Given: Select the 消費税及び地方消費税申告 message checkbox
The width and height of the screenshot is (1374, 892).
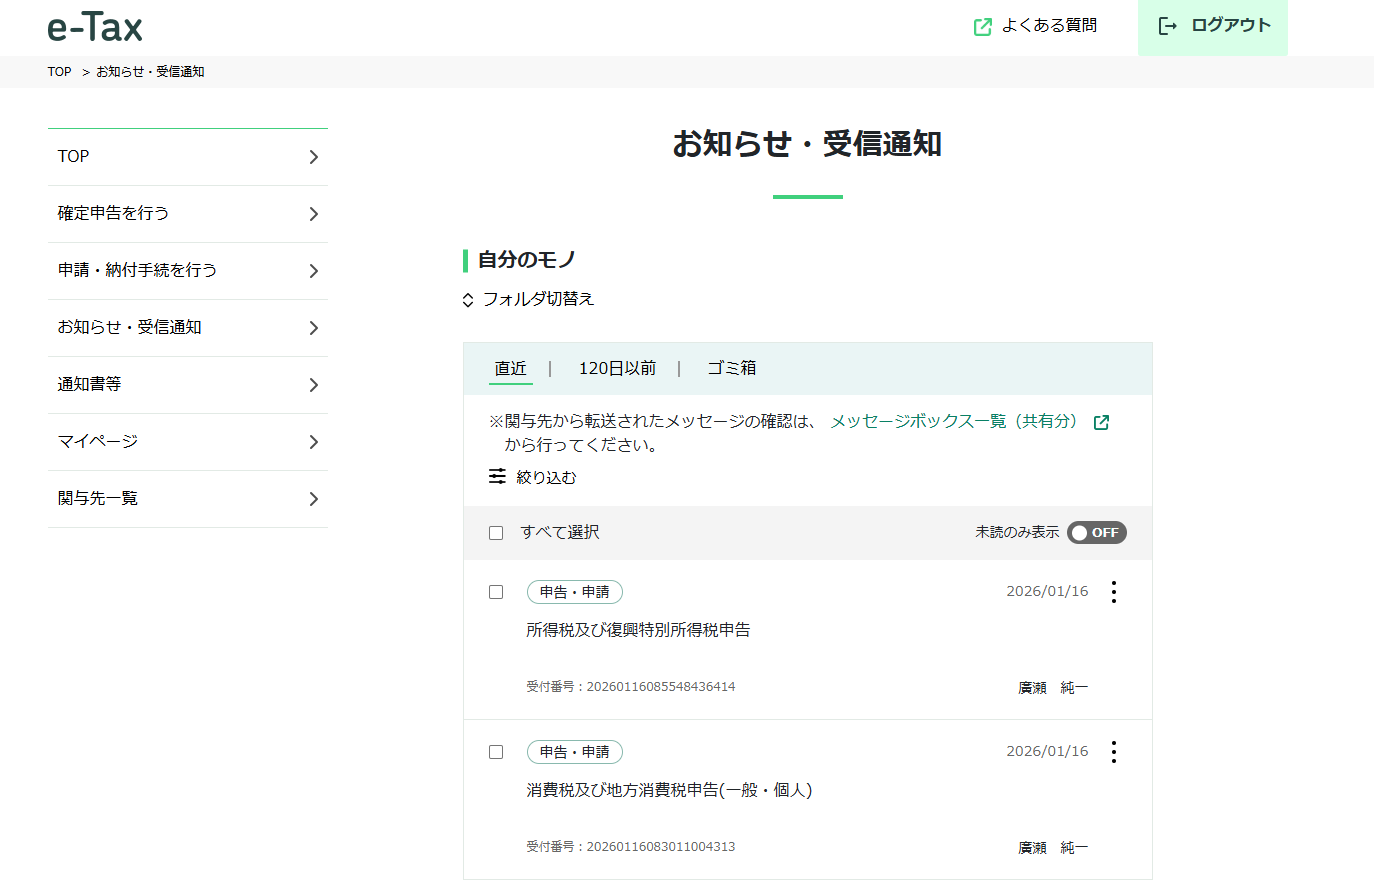Looking at the screenshot, I should coord(496,752).
